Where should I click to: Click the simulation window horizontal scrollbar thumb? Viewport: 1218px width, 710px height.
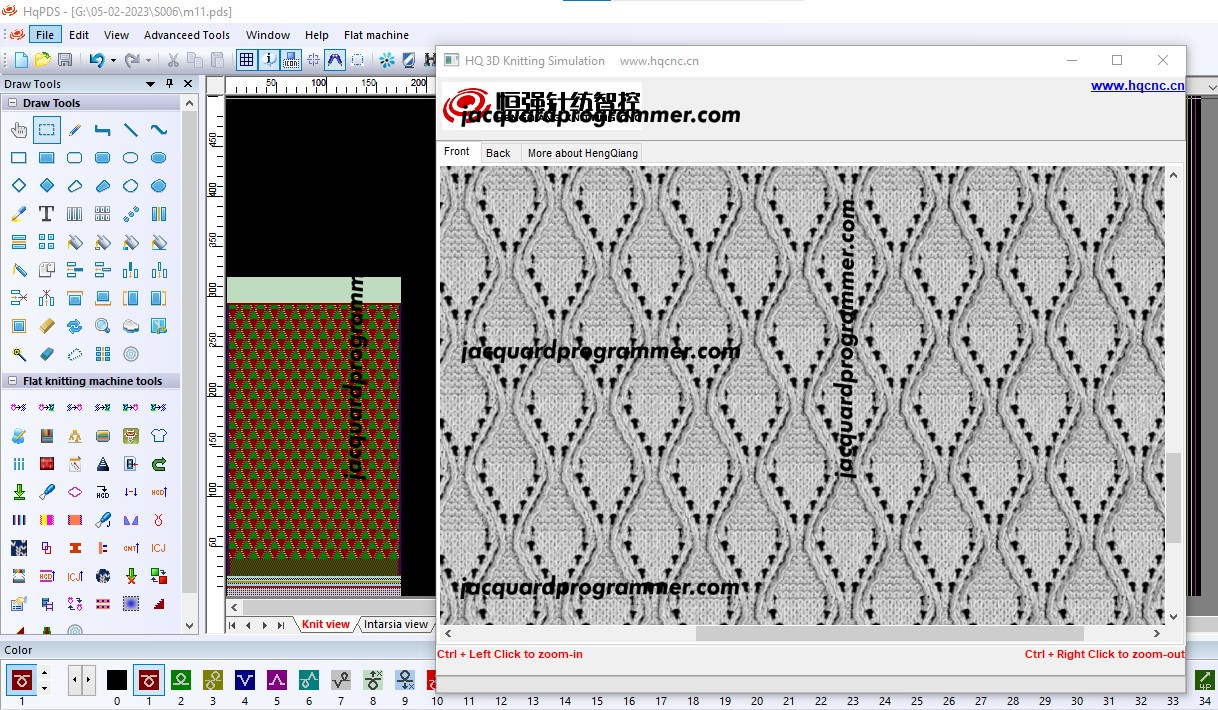[890, 633]
